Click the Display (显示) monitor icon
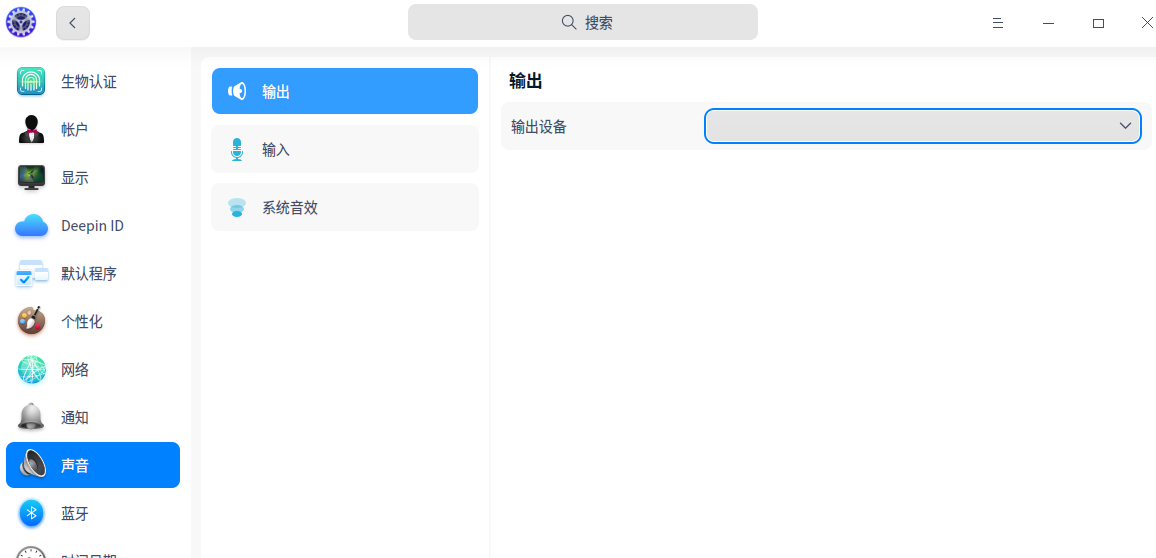Viewport: 1156px width, 558px height. (x=31, y=177)
